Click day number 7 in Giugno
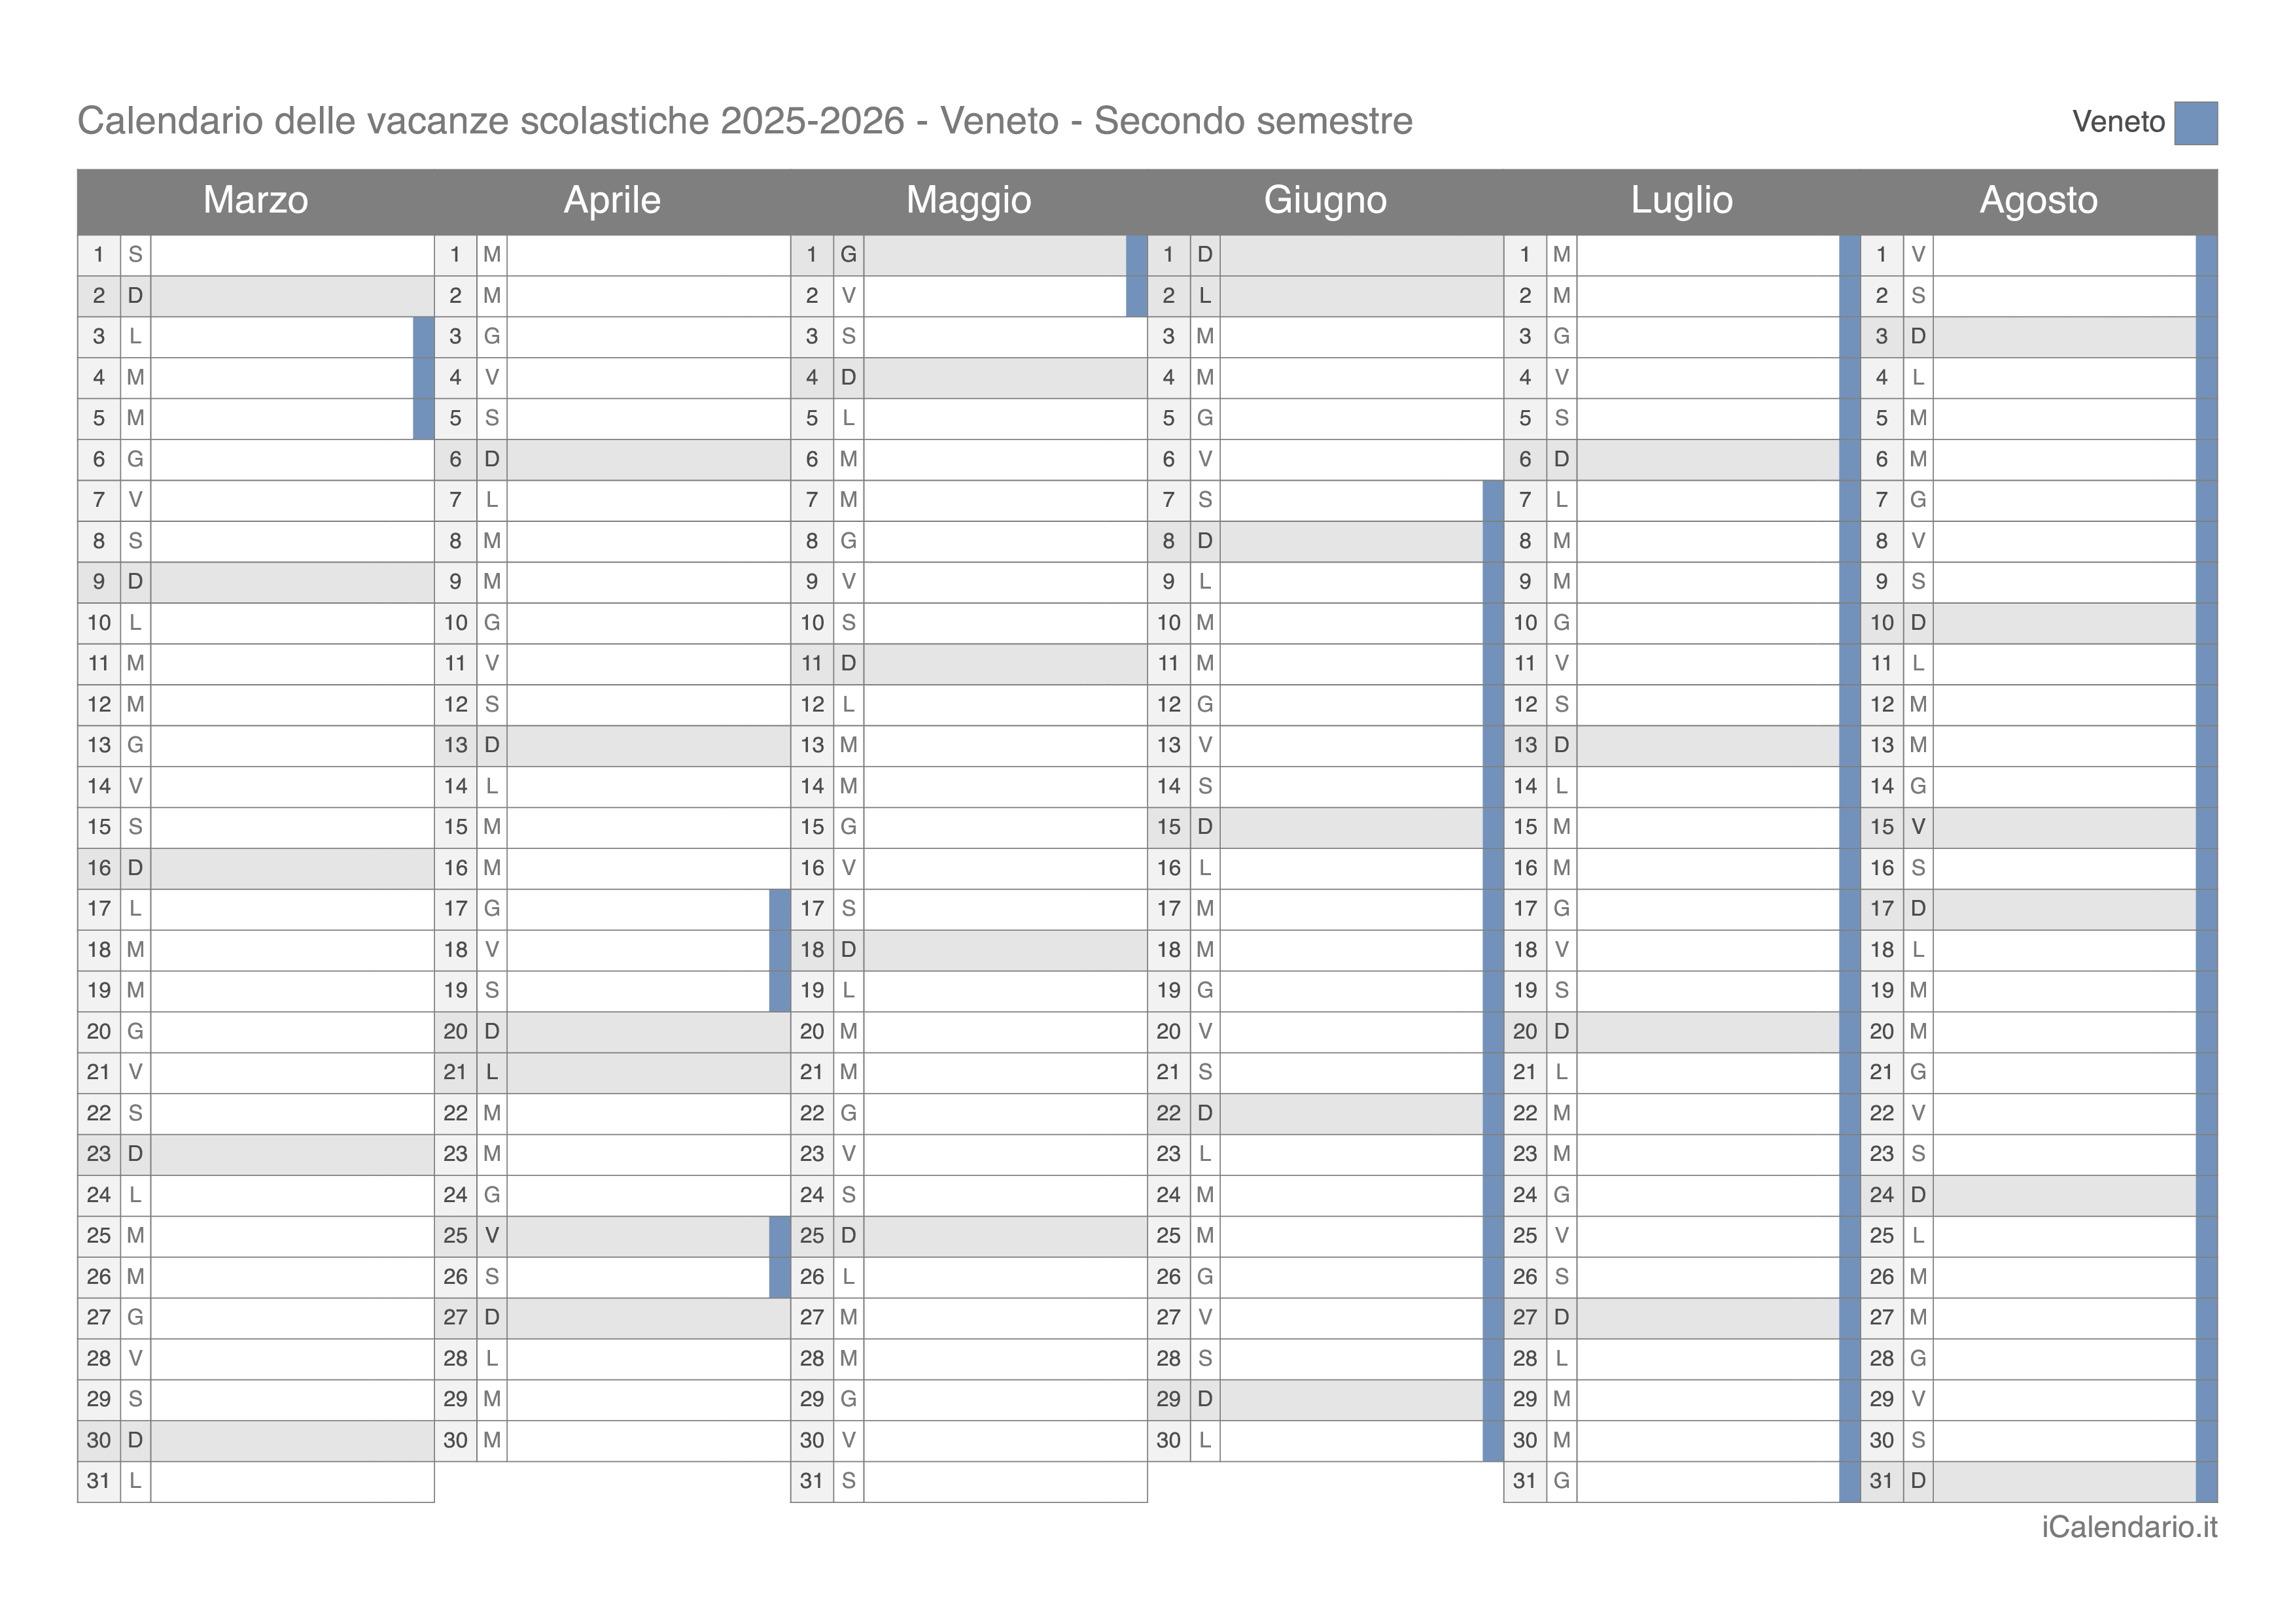 point(1168,500)
